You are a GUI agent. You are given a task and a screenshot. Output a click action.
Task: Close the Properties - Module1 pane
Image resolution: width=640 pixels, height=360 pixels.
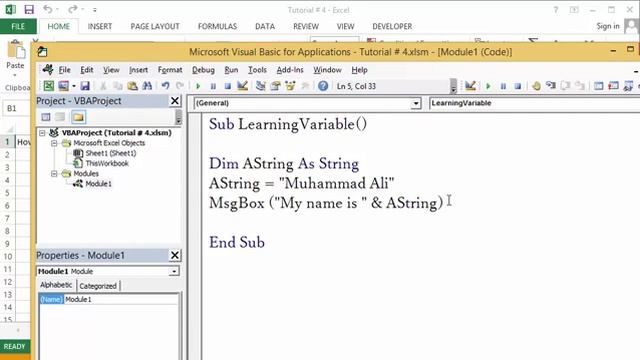click(x=175, y=255)
